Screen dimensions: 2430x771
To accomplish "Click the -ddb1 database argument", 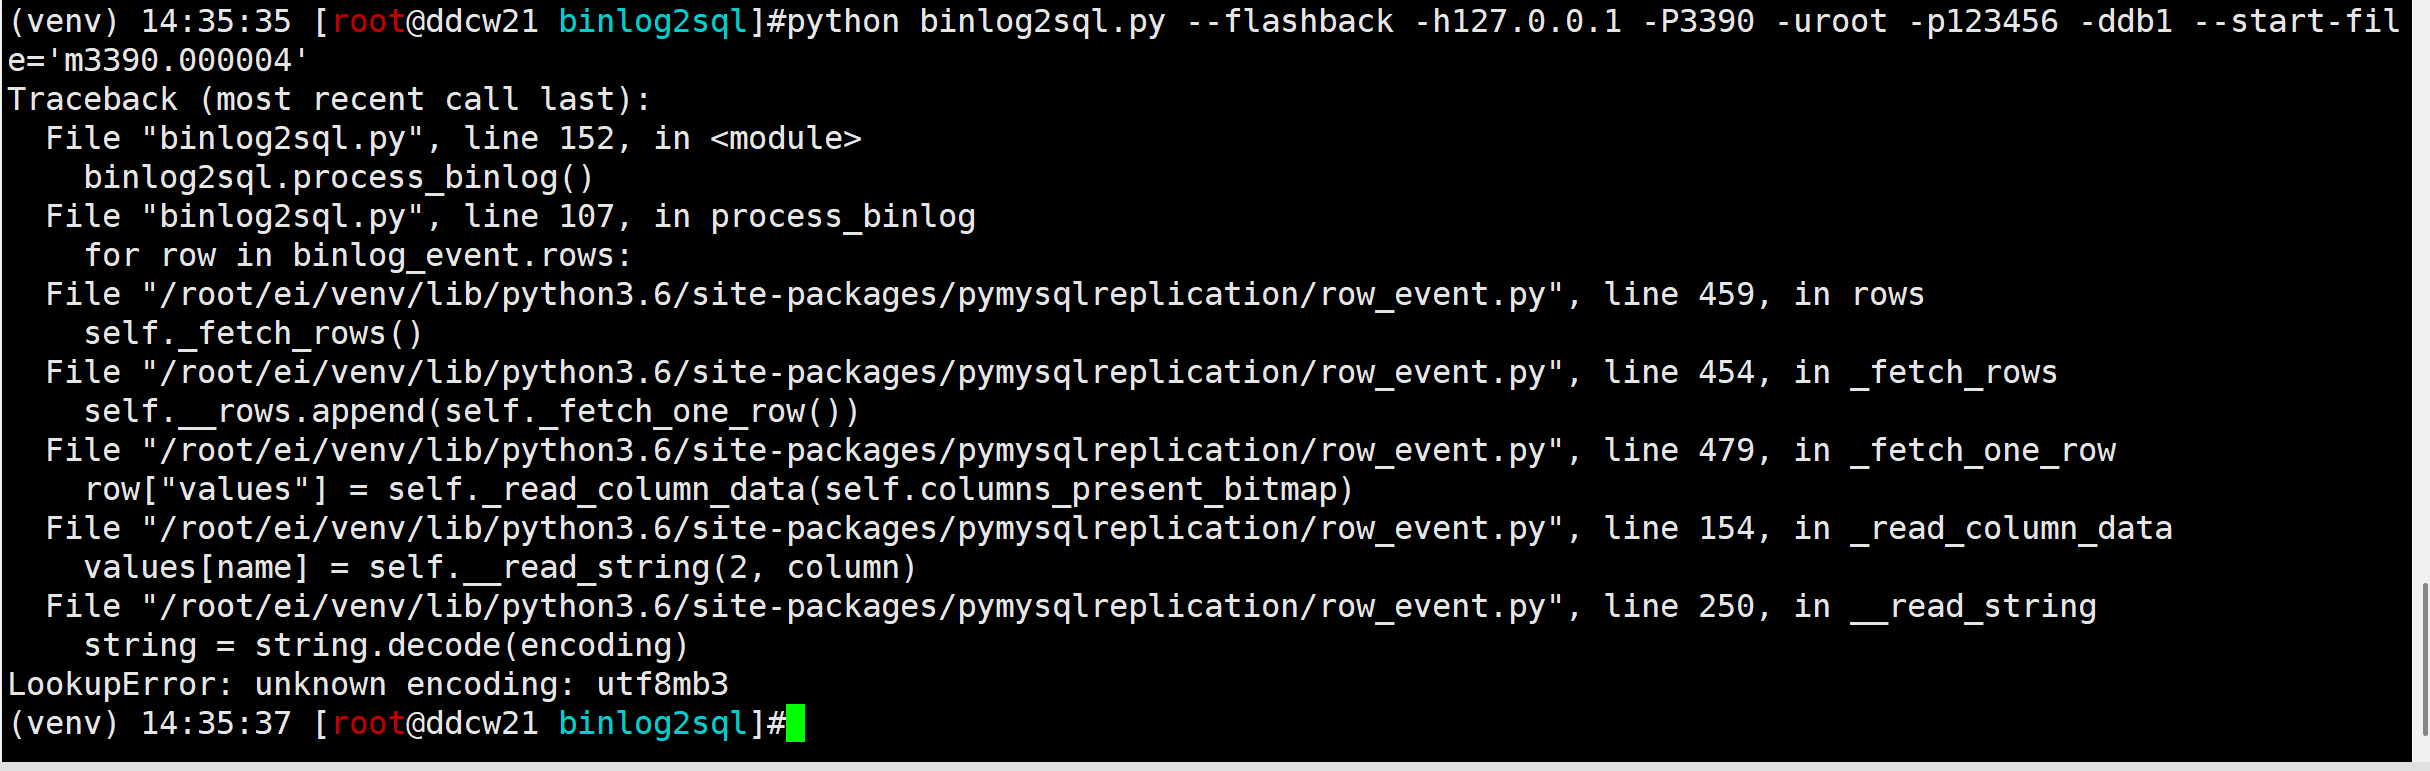I will click(2126, 21).
